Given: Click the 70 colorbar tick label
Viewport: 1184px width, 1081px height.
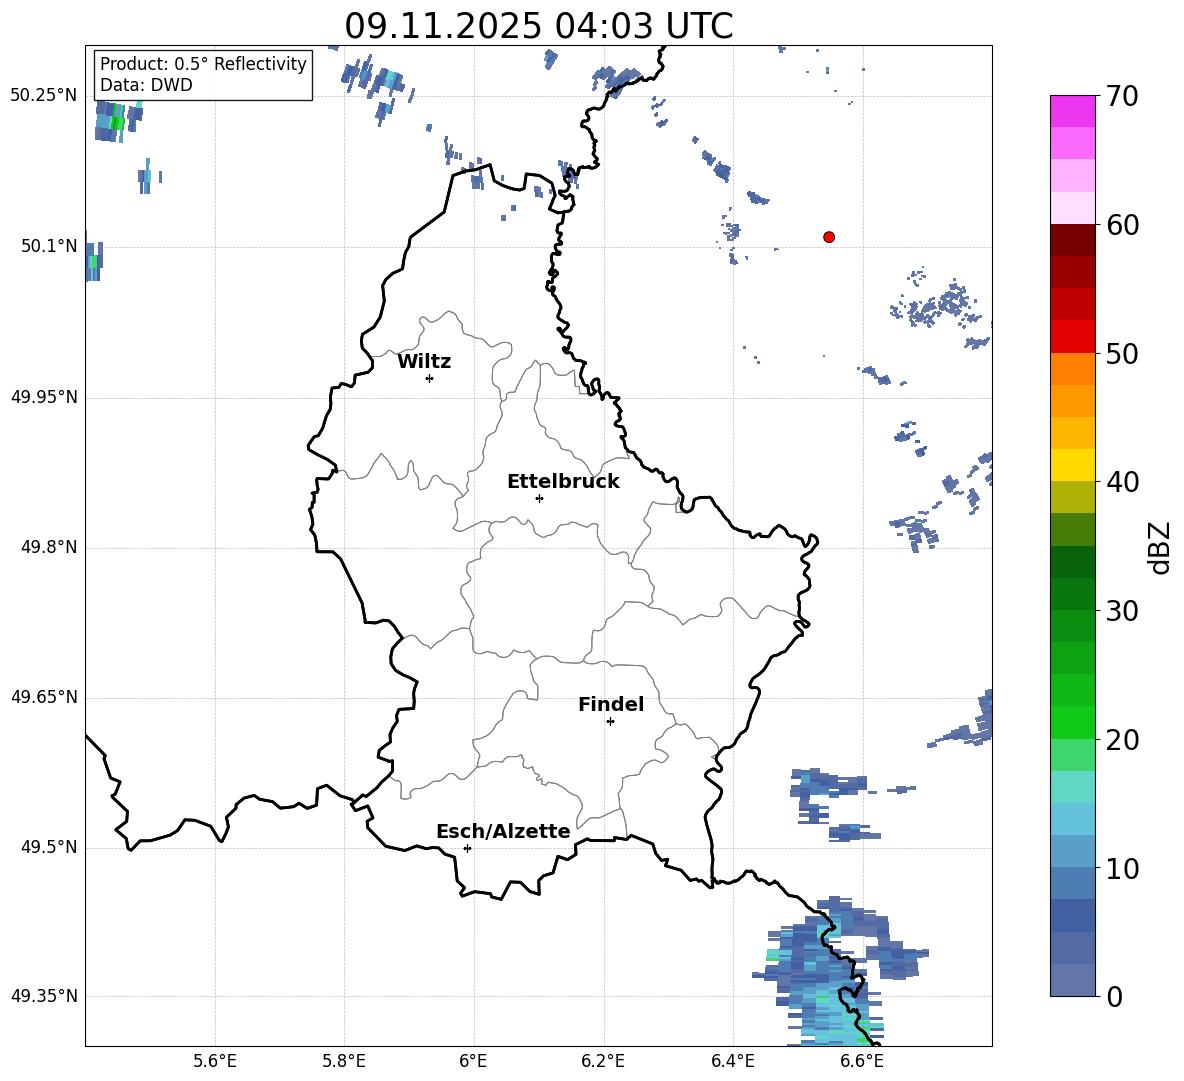Looking at the screenshot, I should tap(1122, 96).
